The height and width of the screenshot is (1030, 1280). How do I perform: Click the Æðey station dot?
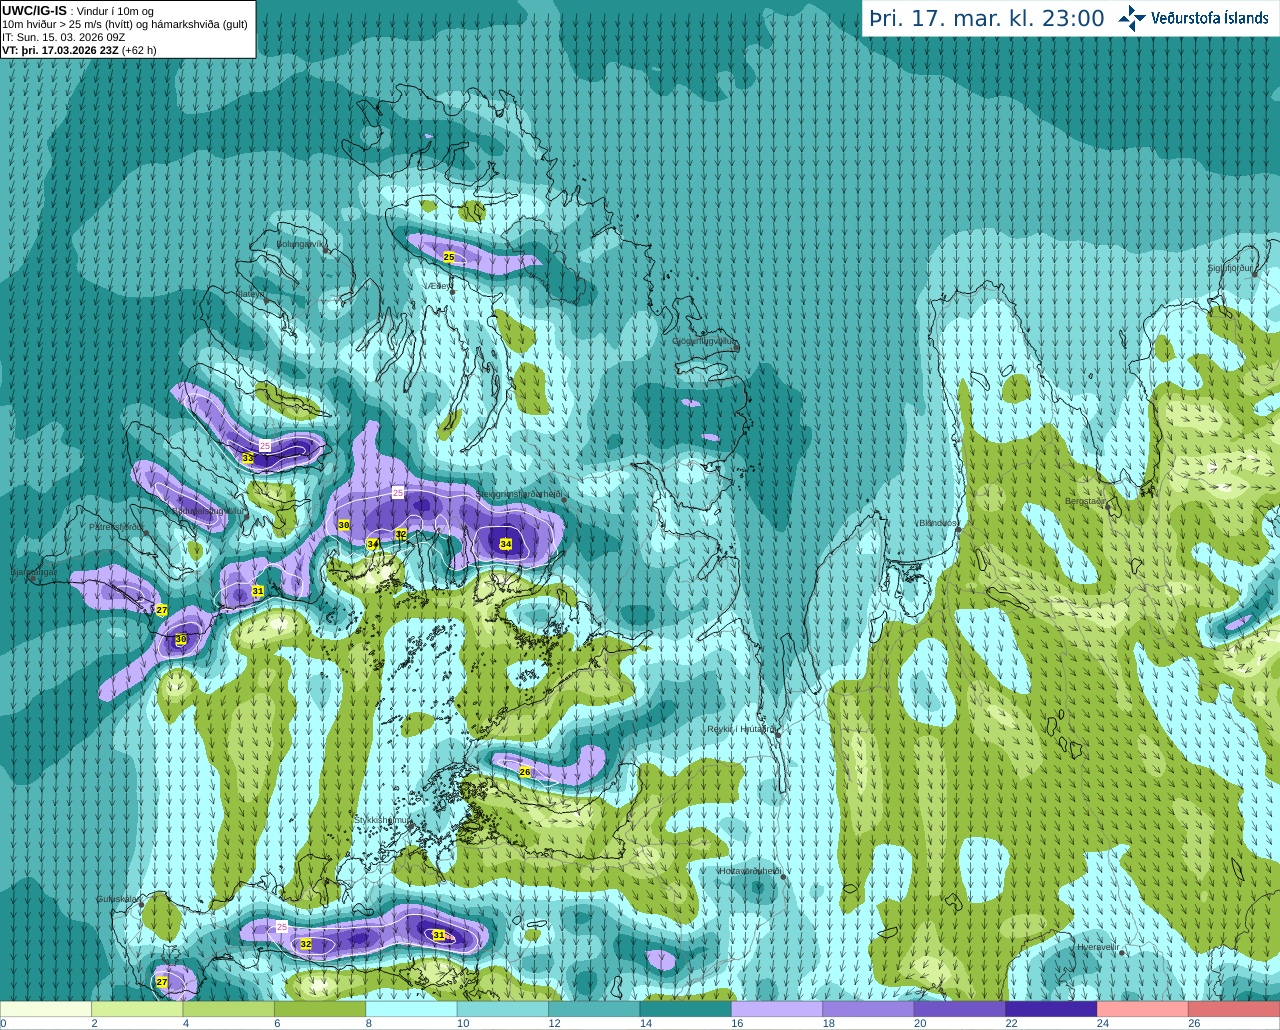coord(452,292)
